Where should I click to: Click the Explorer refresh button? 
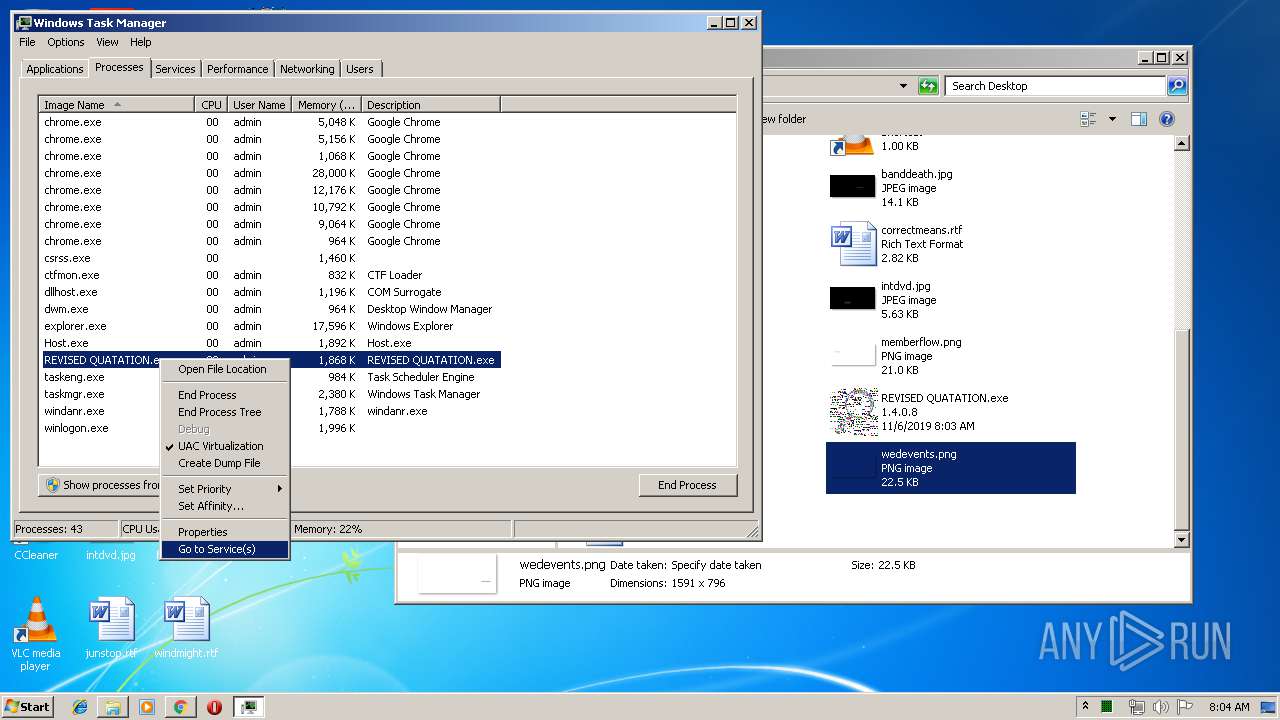(929, 86)
